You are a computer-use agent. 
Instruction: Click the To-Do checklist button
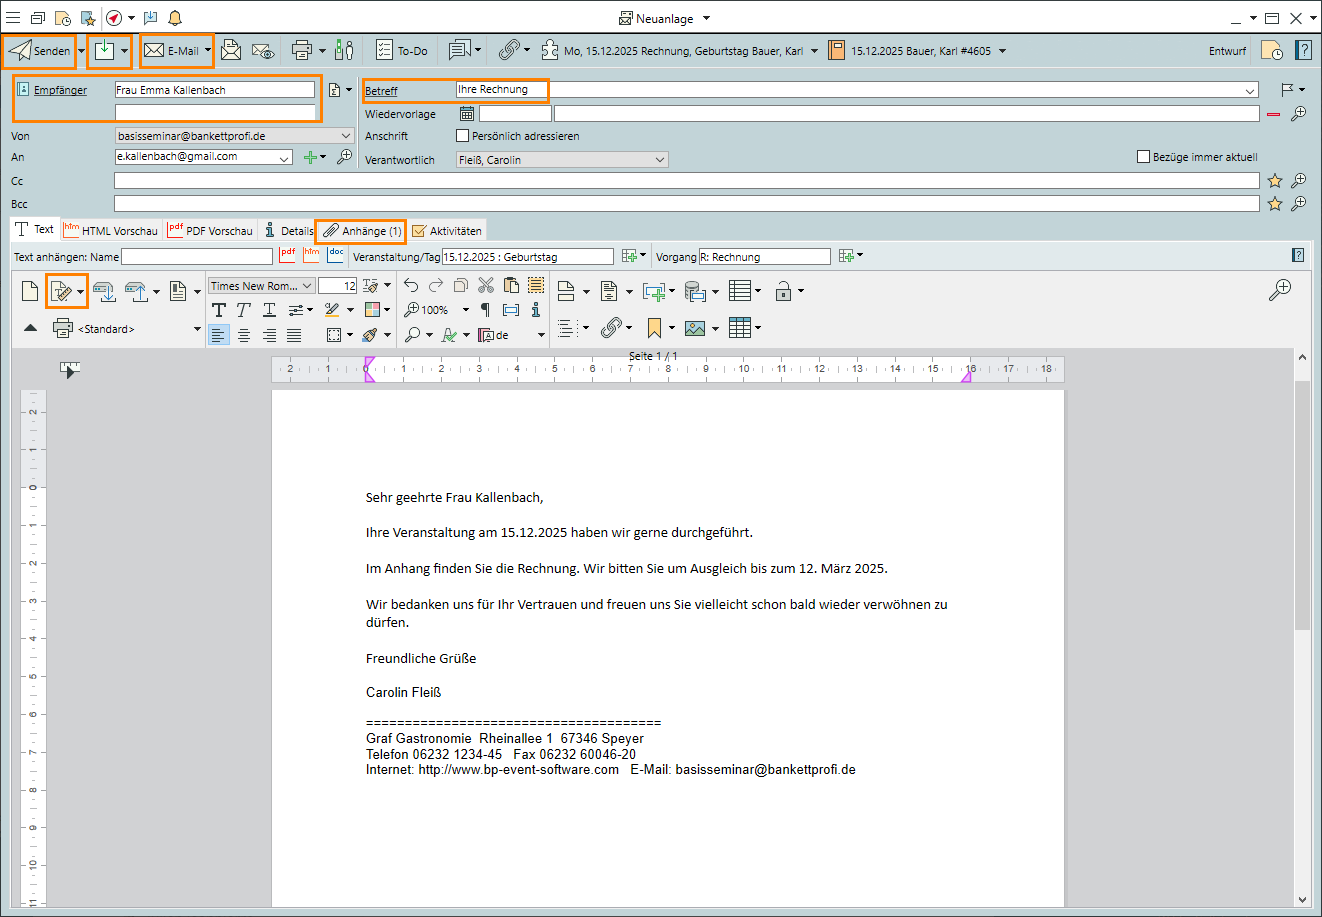tap(402, 50)
